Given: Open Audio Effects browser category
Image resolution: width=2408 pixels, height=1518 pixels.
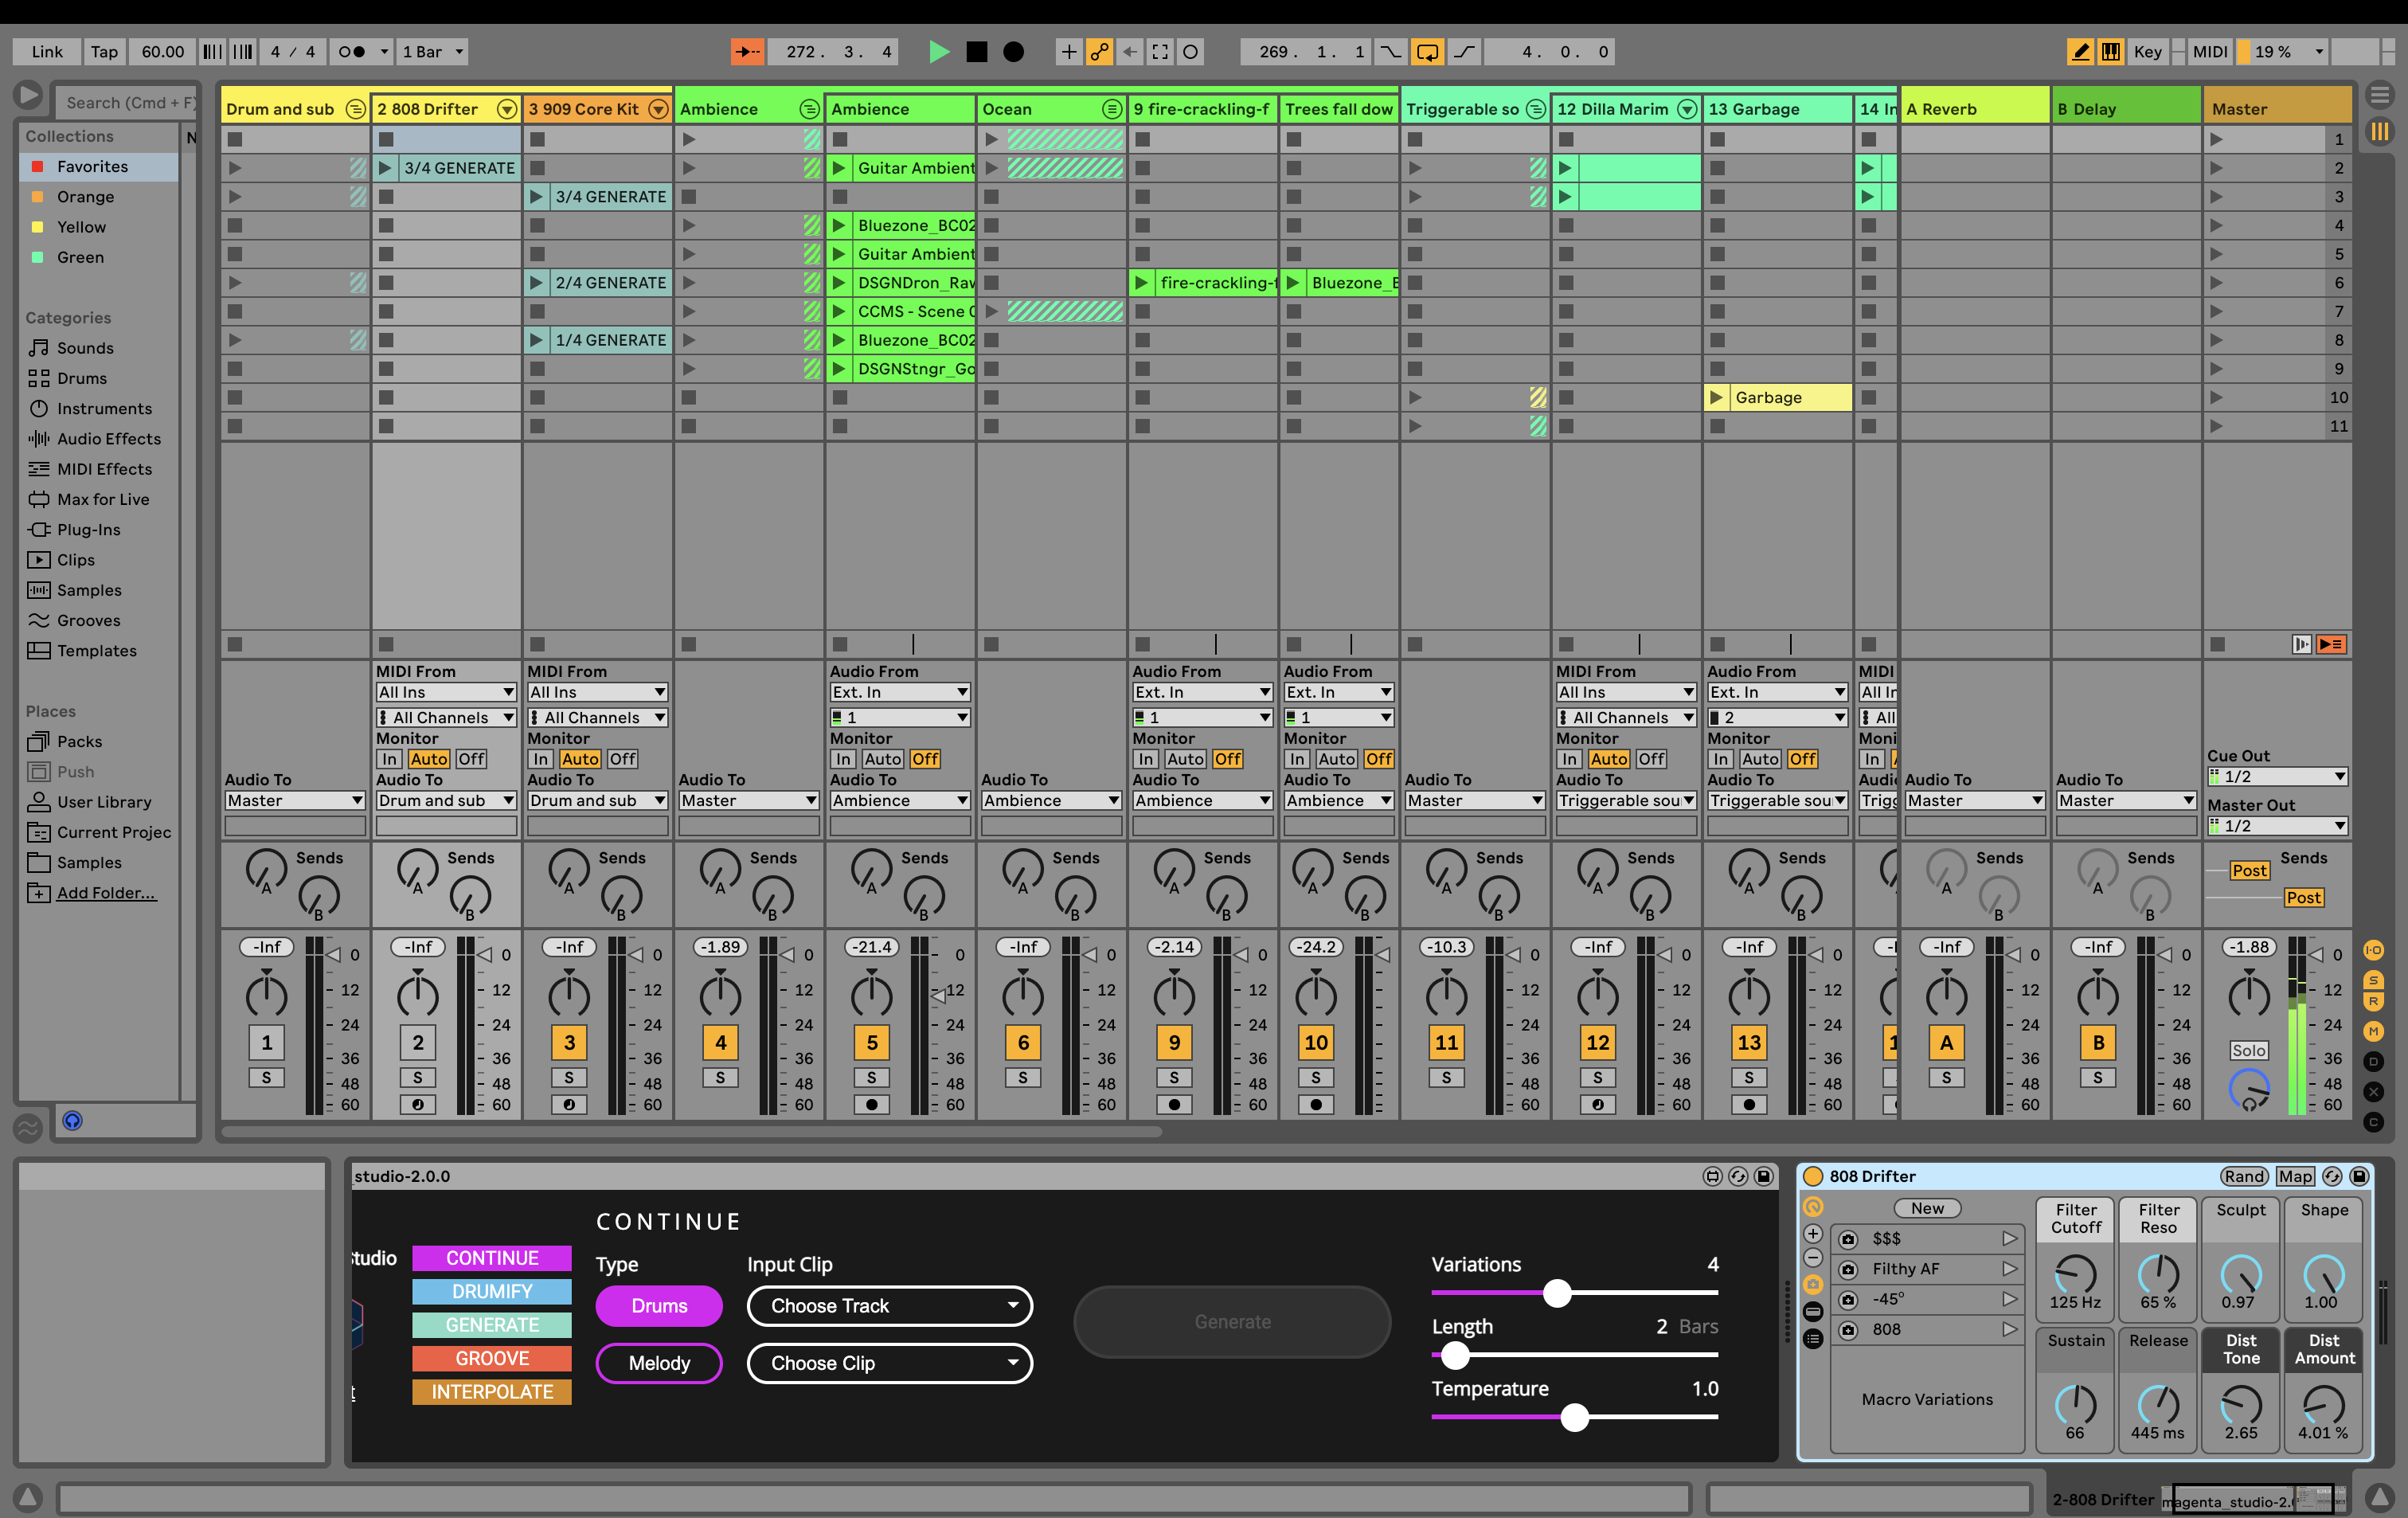Looking at the screenshot, I should (108, 439).
